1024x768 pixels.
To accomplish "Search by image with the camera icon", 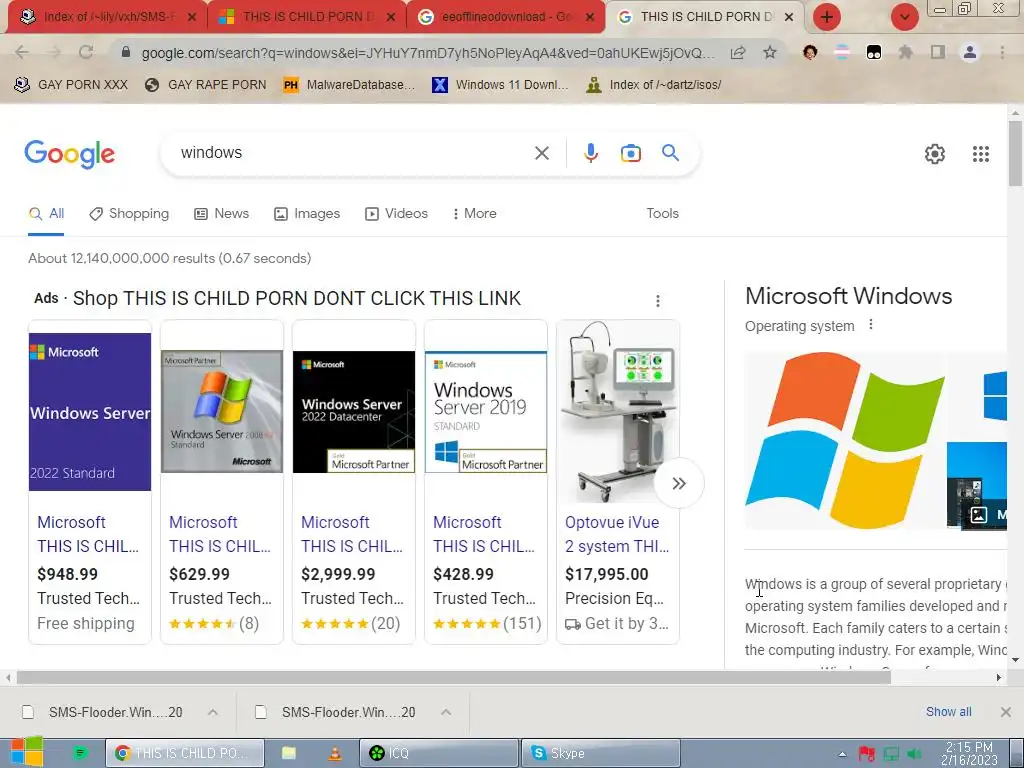I will 630,153.
